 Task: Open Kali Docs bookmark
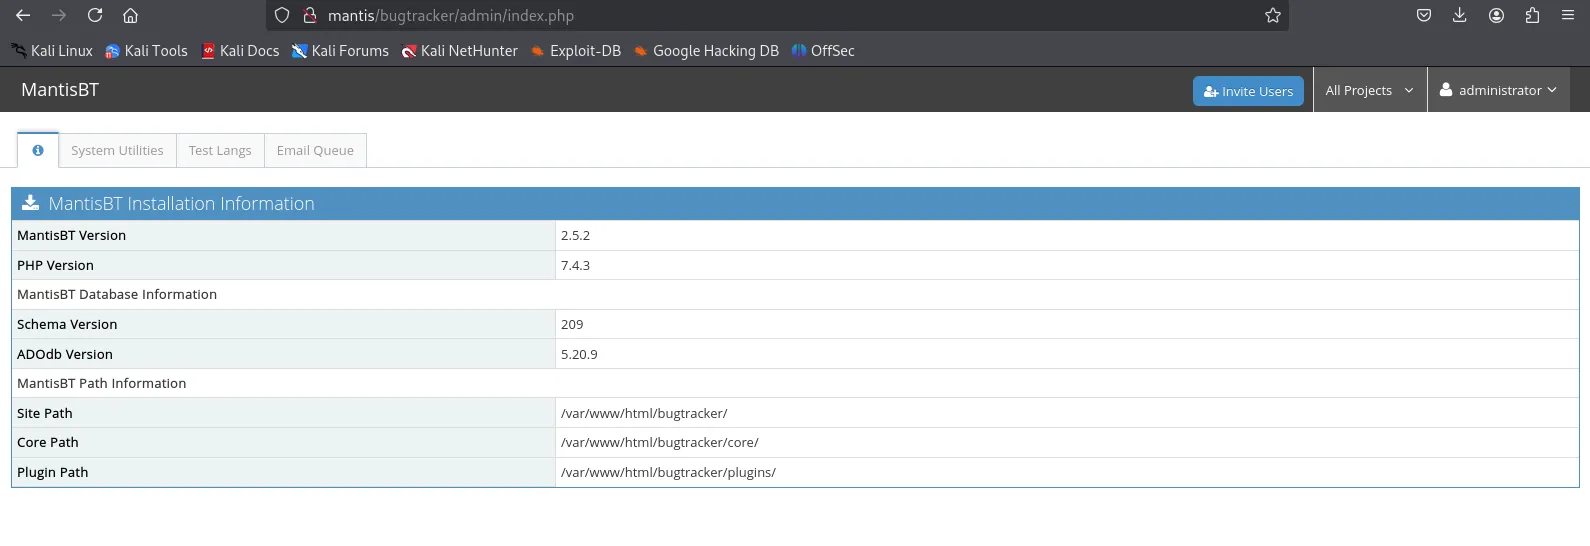(240, 51)
